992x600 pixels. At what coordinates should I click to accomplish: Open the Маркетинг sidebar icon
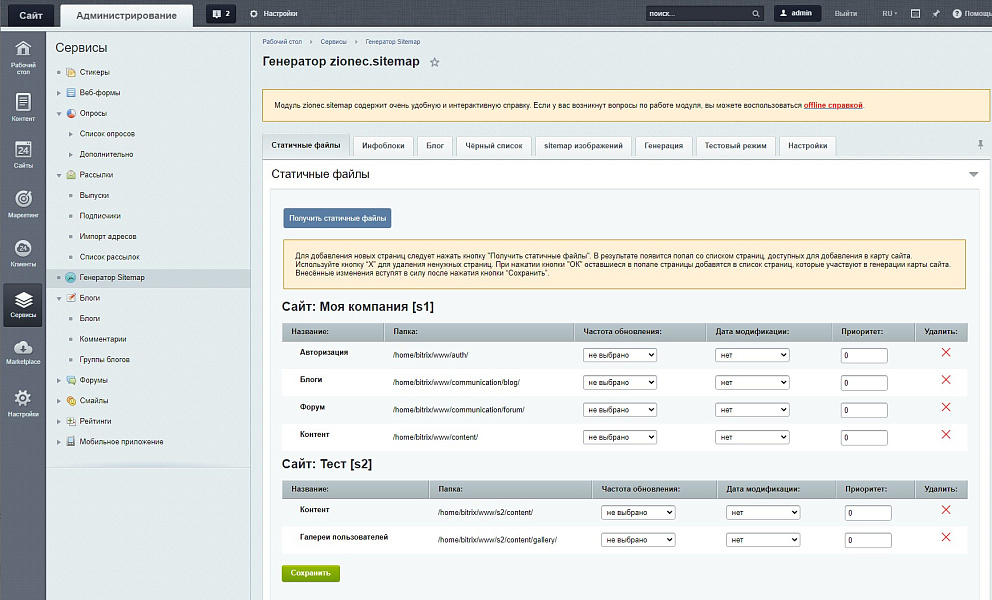coord(23,203)
